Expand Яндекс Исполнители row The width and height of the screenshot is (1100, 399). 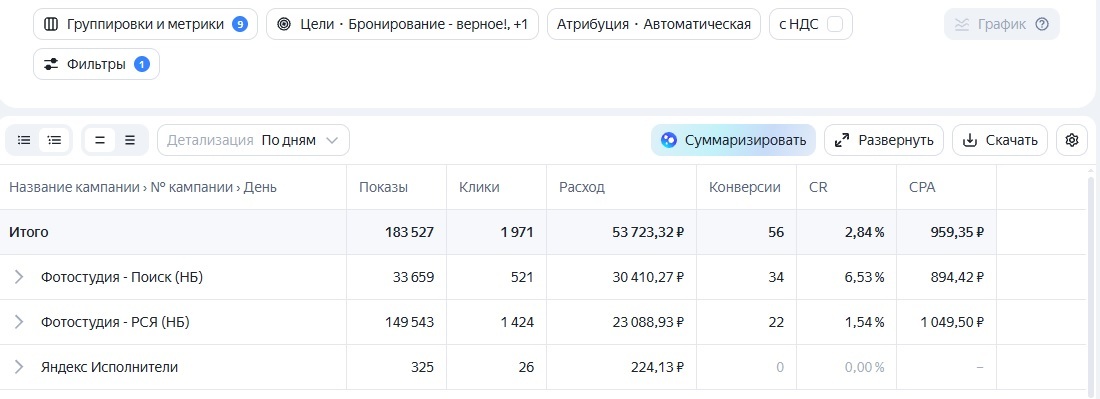click(x=19, y=367)
